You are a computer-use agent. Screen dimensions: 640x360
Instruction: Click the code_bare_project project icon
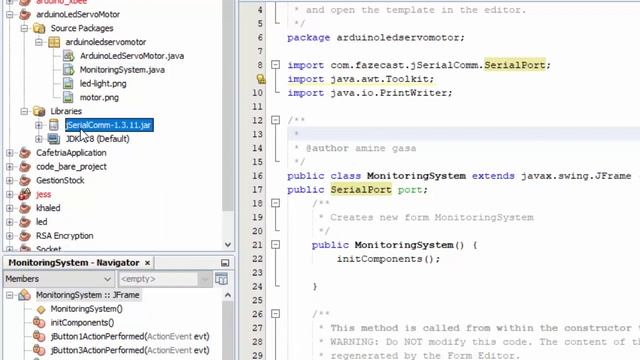(25, 167)
